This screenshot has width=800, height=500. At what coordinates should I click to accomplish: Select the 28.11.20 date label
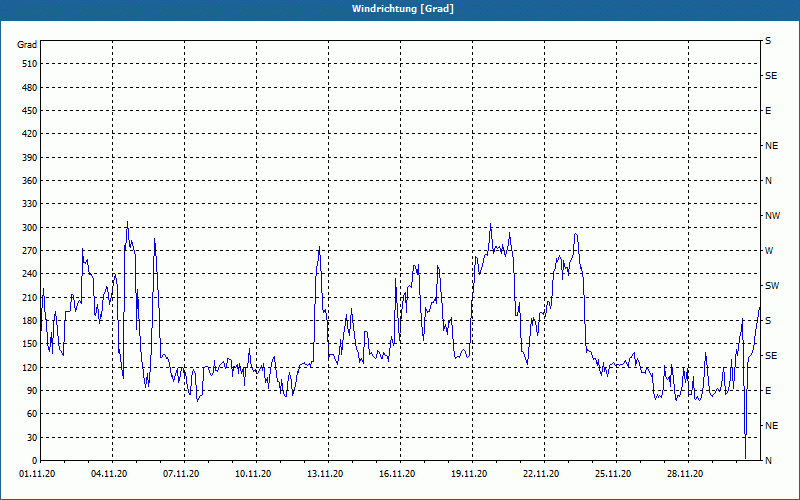(x=685, y=474)
